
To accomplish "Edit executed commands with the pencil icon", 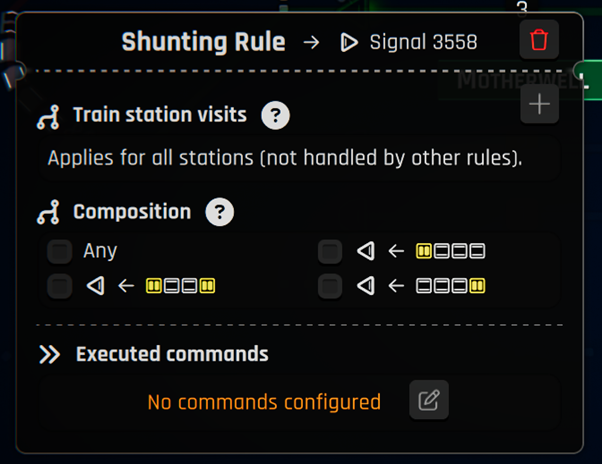I will 429,400.
